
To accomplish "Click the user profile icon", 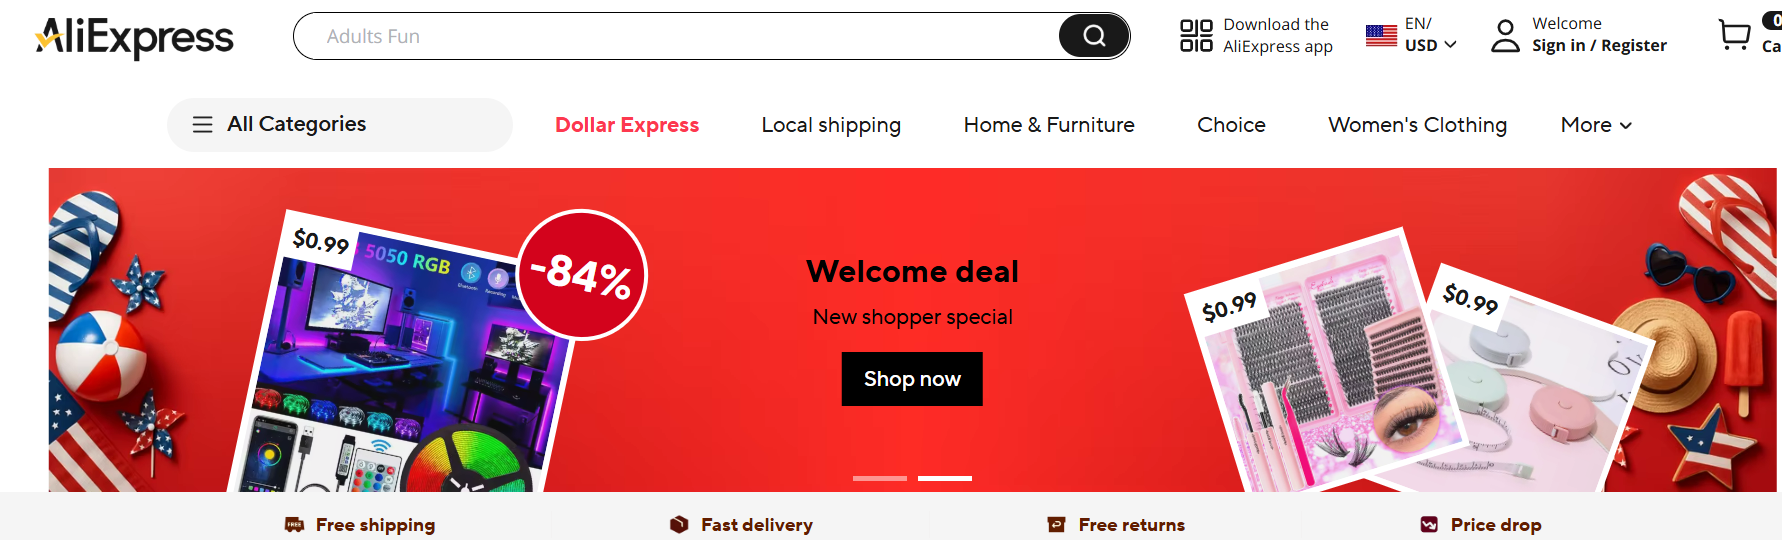I will tap(1505, 36).
